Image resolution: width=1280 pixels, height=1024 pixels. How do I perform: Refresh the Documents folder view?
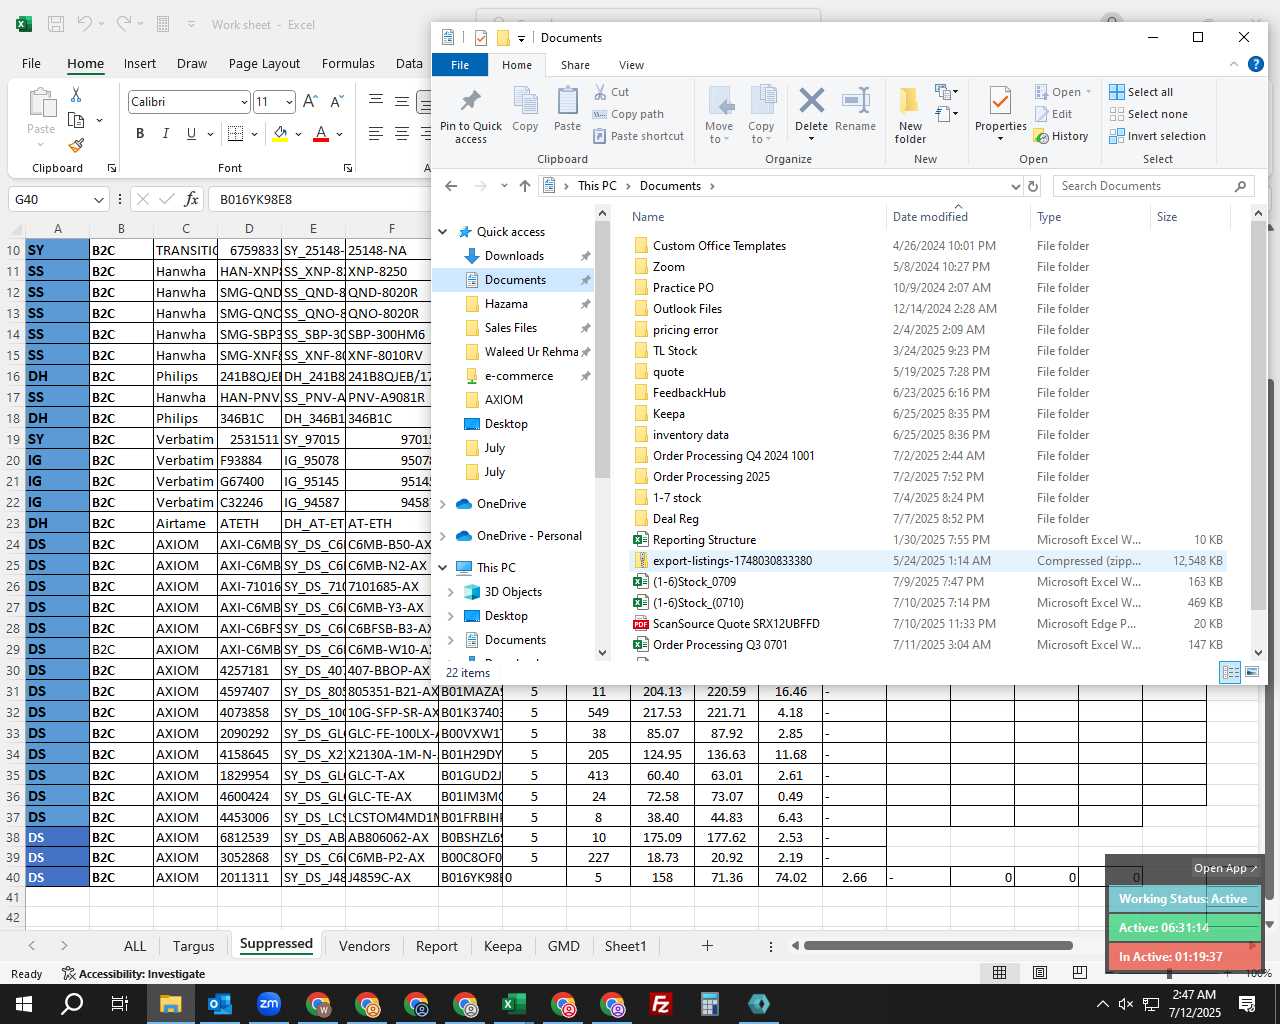pos(1033,186)
